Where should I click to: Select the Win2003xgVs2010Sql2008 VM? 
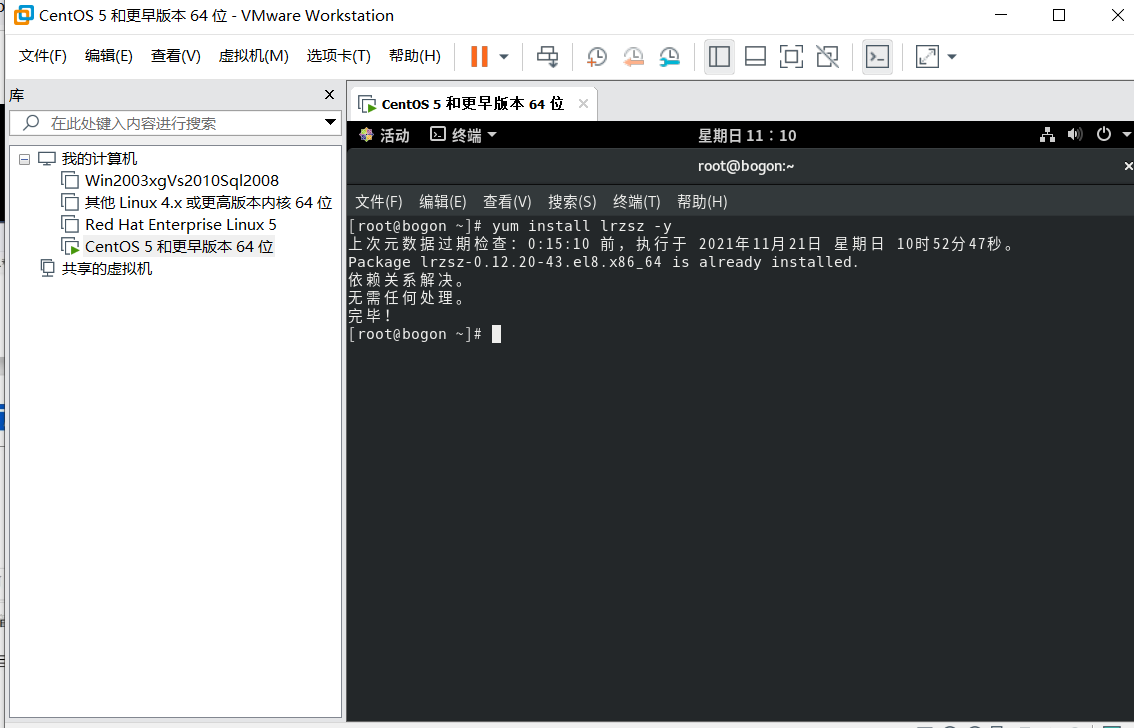182,181
